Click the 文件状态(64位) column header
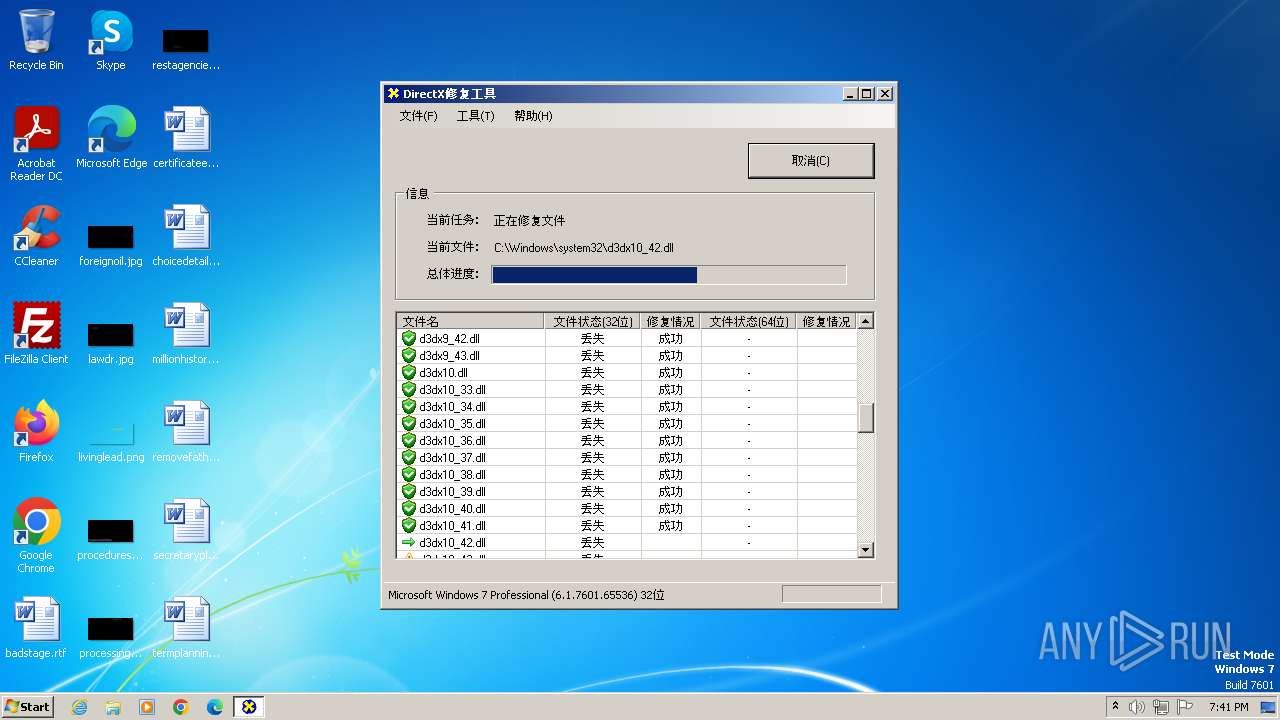Screen dimensions: 1280x720 (x=749, y=322)
